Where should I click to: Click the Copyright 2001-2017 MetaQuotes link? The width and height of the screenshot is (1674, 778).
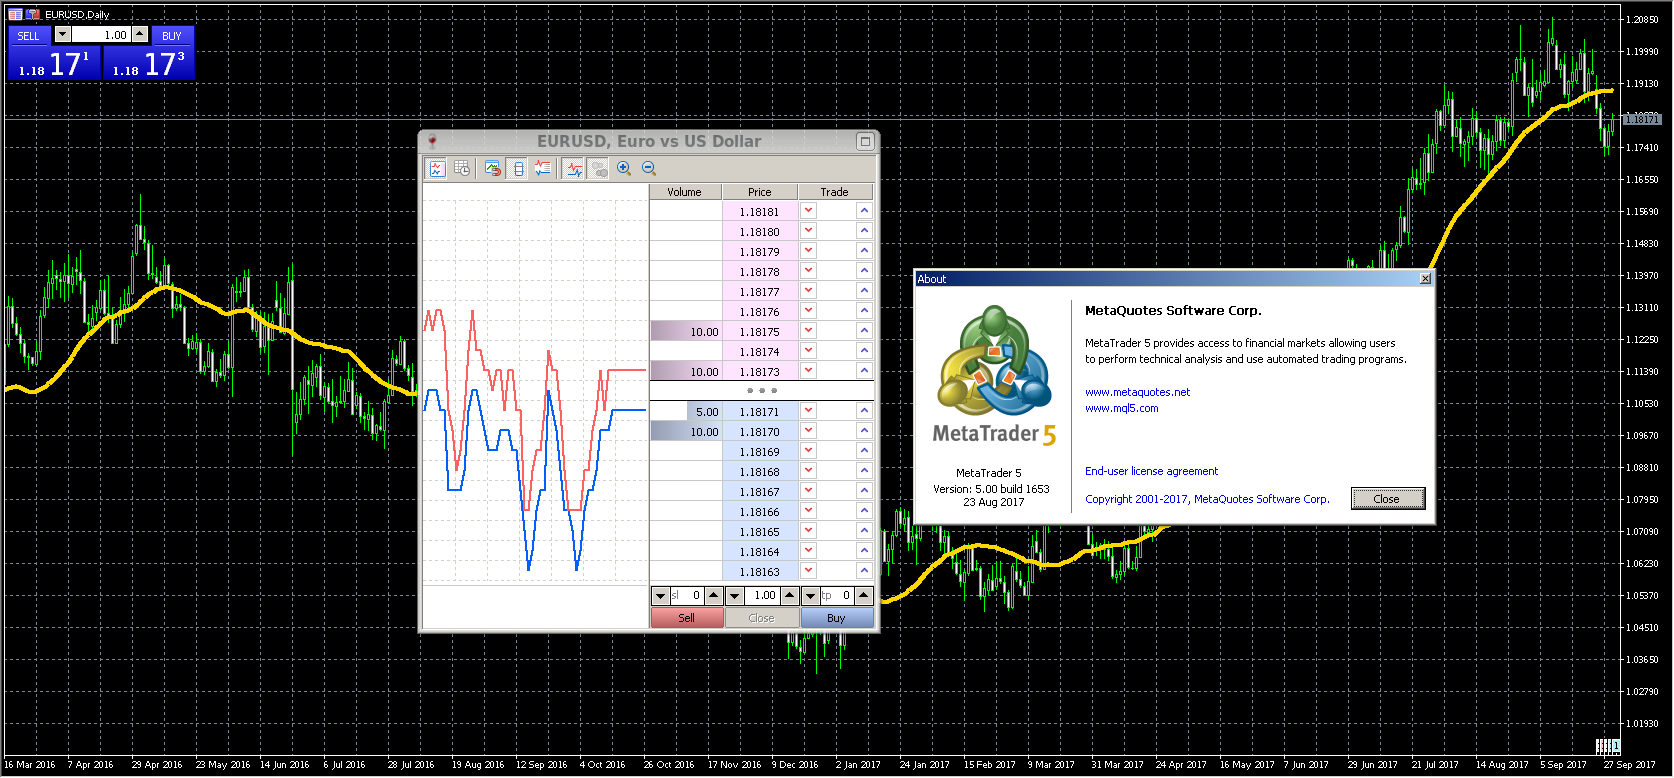pos(1207,500)
